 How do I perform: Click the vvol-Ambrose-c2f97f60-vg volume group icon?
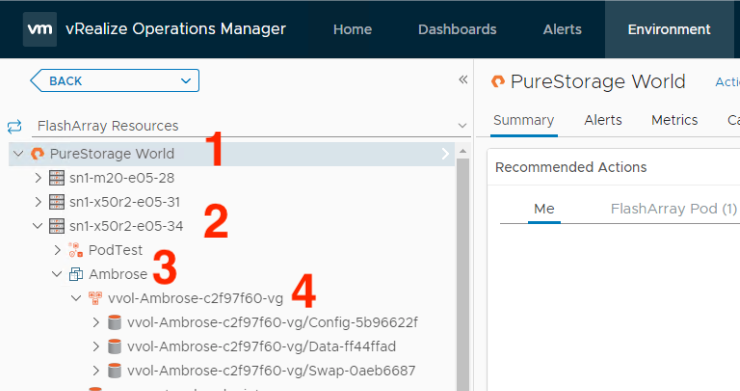tap(95, 298)
